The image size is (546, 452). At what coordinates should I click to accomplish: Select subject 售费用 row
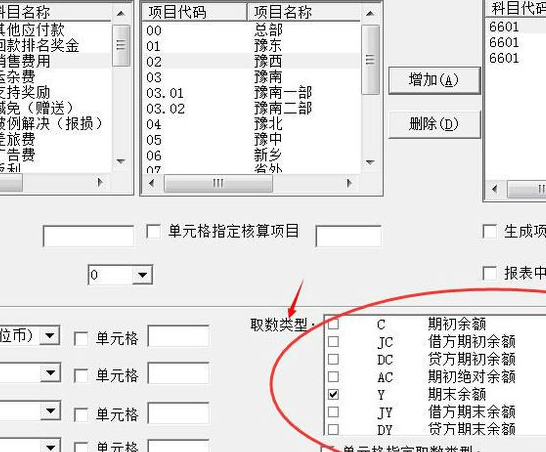pyautogui.click(x=55, y=62)
